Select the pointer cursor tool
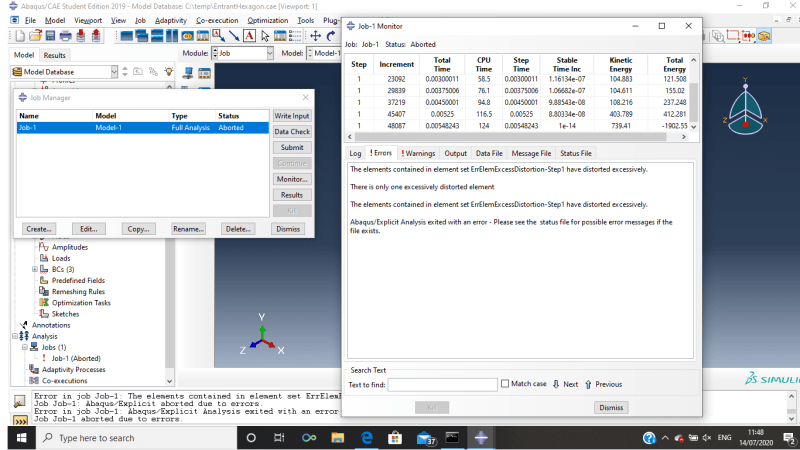Screen dimensions: 800x450 pyautogui.click(x=265, y=36)
